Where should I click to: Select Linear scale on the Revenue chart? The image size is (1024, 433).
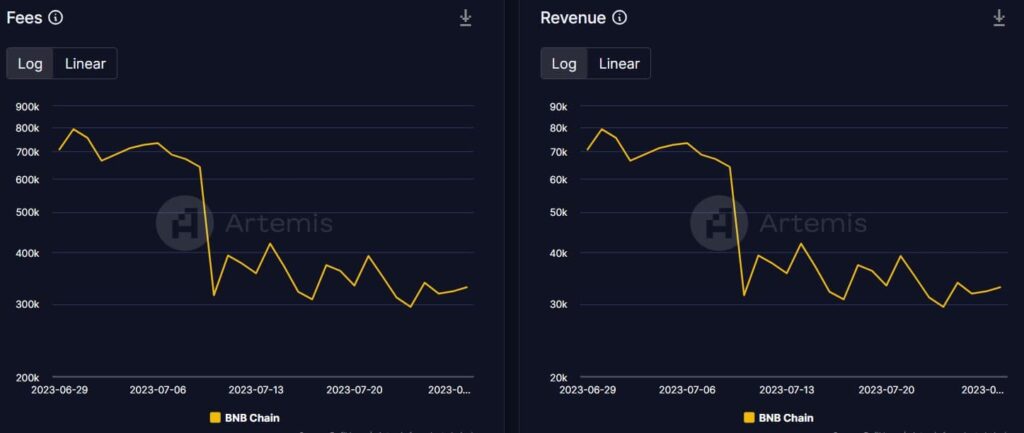pos(619,63)
